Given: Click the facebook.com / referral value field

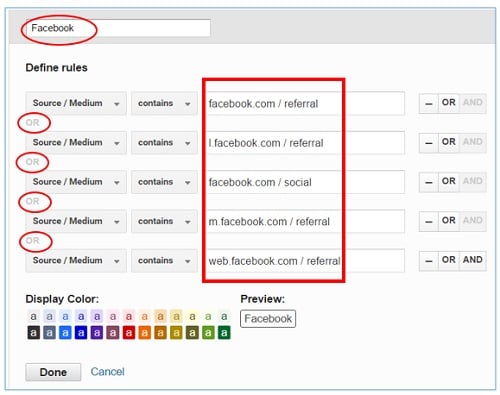Looking at the screenshot, I should pos(305,103).
